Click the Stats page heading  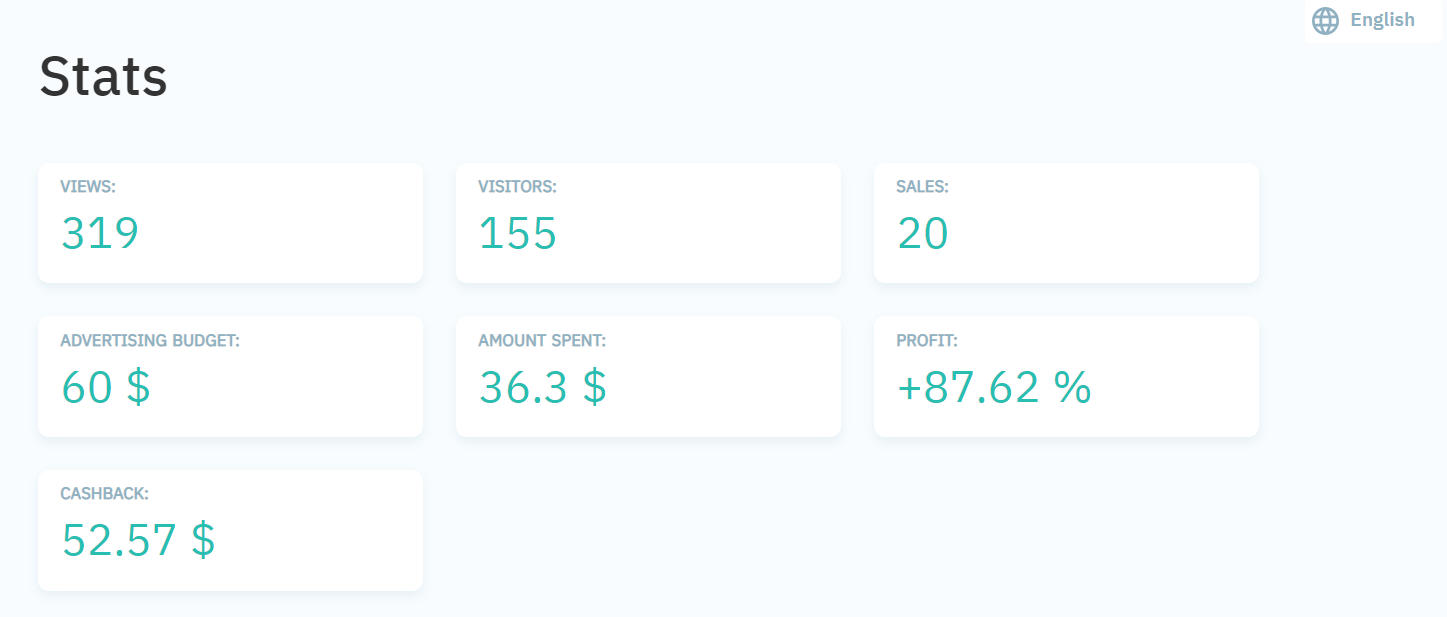tap(103, 76)
